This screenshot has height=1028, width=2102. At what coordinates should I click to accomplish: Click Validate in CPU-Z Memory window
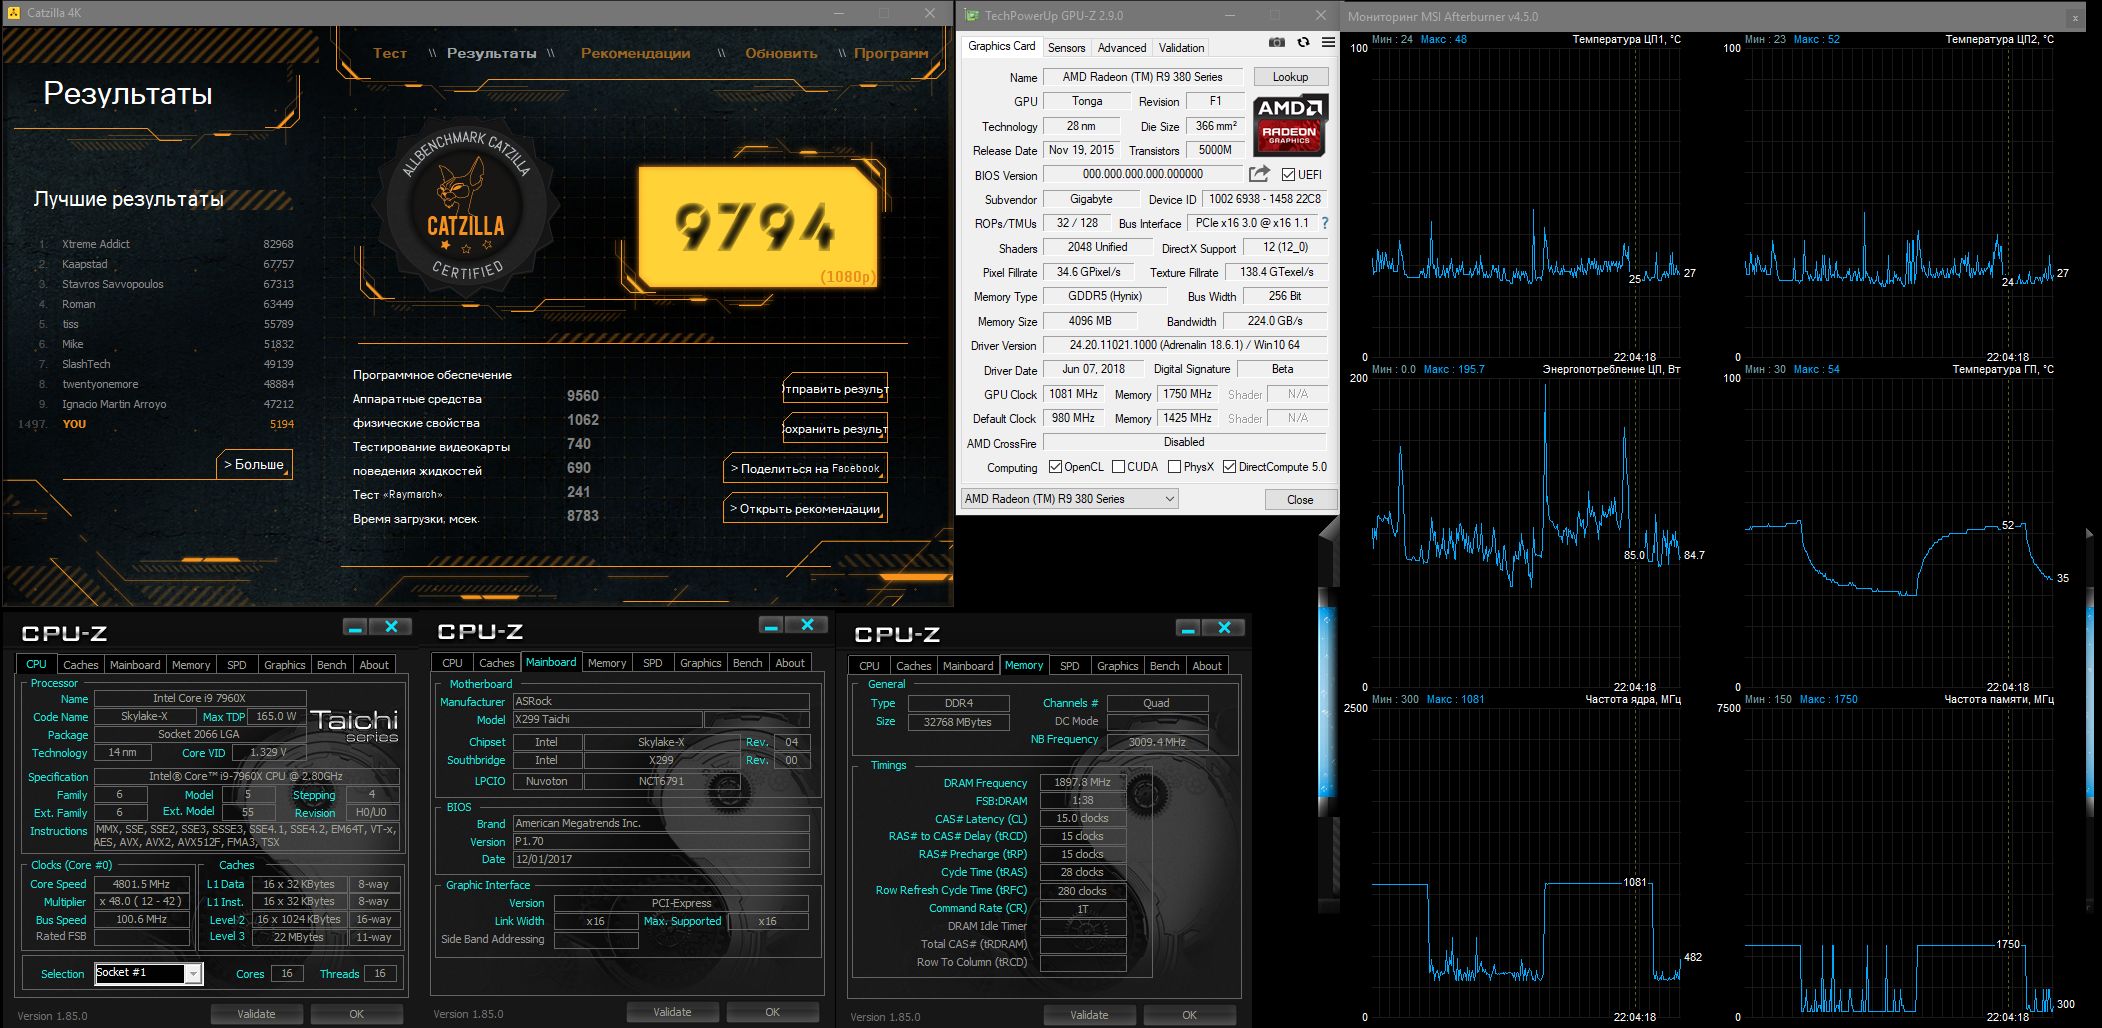click(x=1089, y=1015)
